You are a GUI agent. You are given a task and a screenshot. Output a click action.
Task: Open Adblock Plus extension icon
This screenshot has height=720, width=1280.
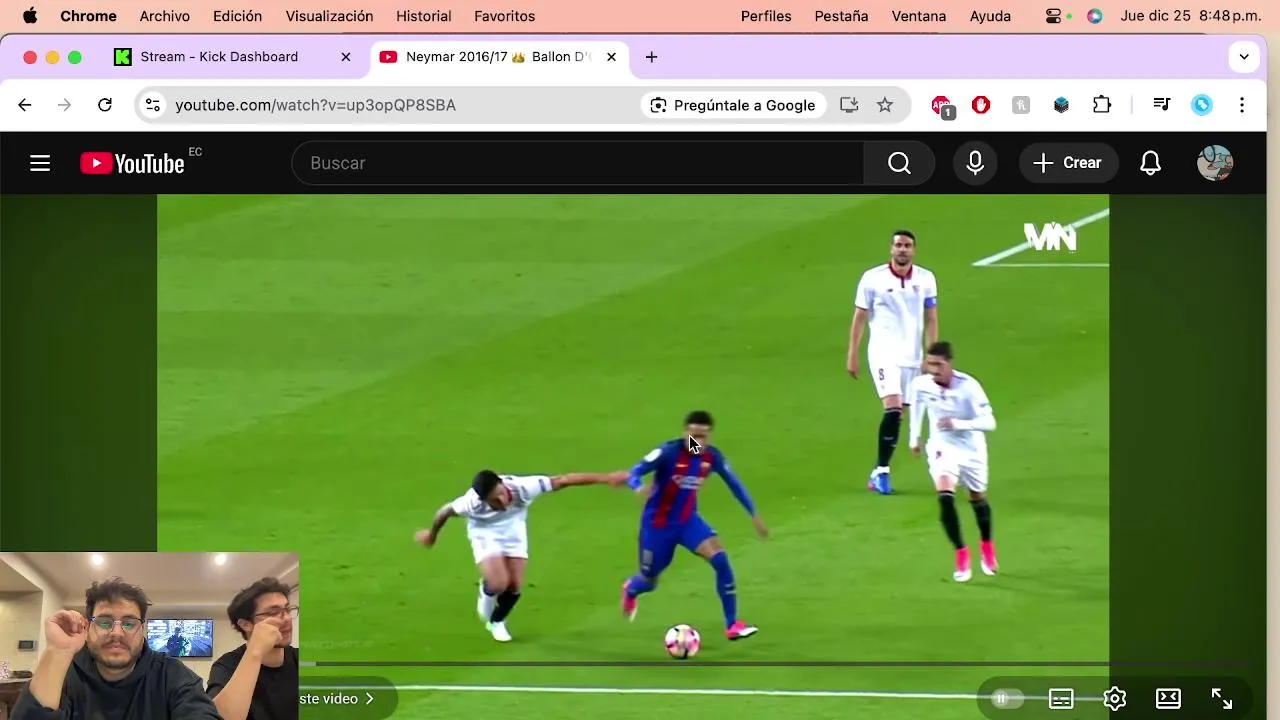click(x=942, y=105)
